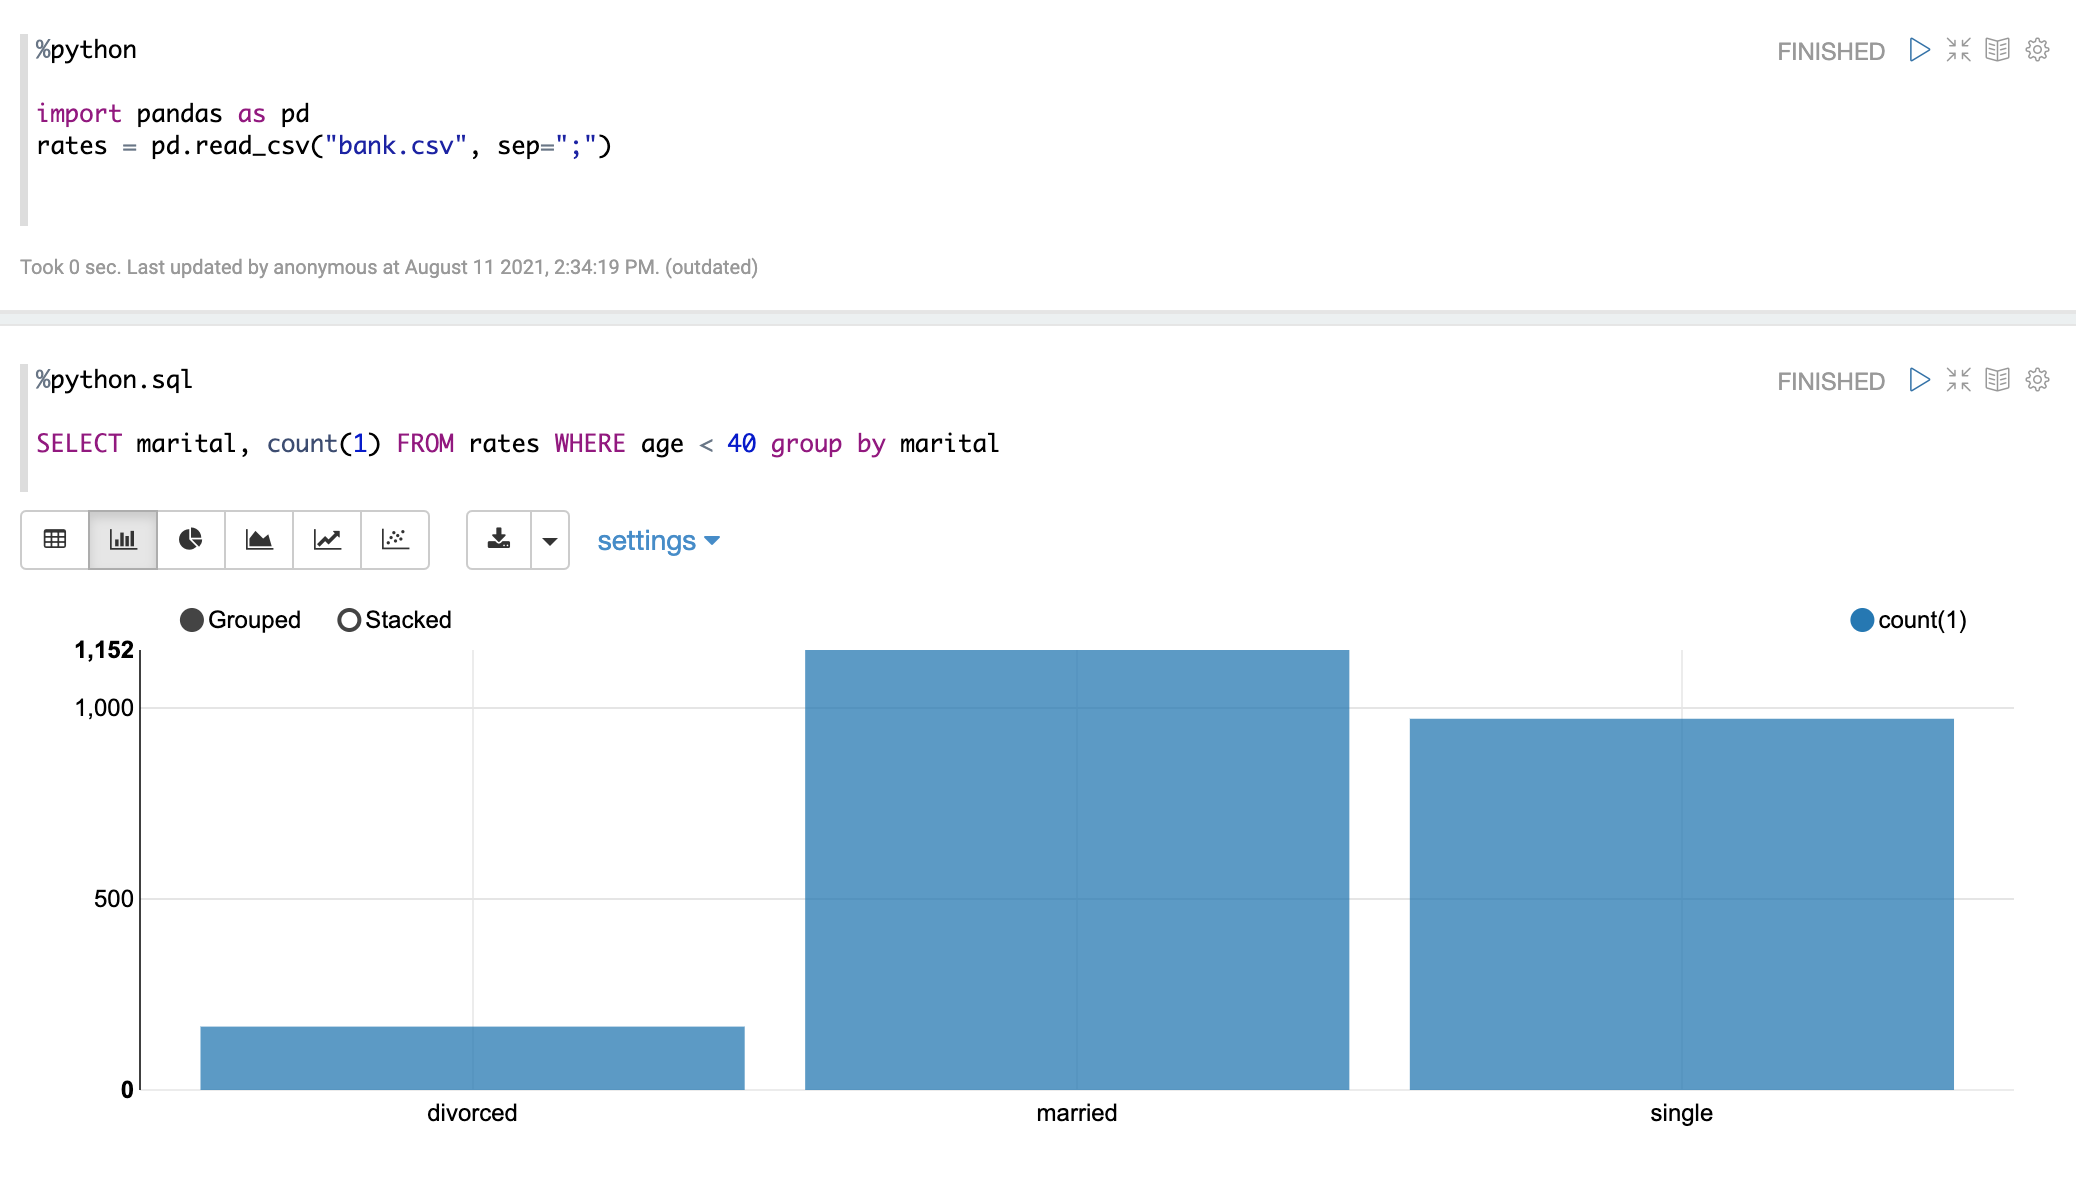Viewport: 2076px width, 1180px height.
Task: Open settings gear of first paragraph
Action: point(2037,50)
